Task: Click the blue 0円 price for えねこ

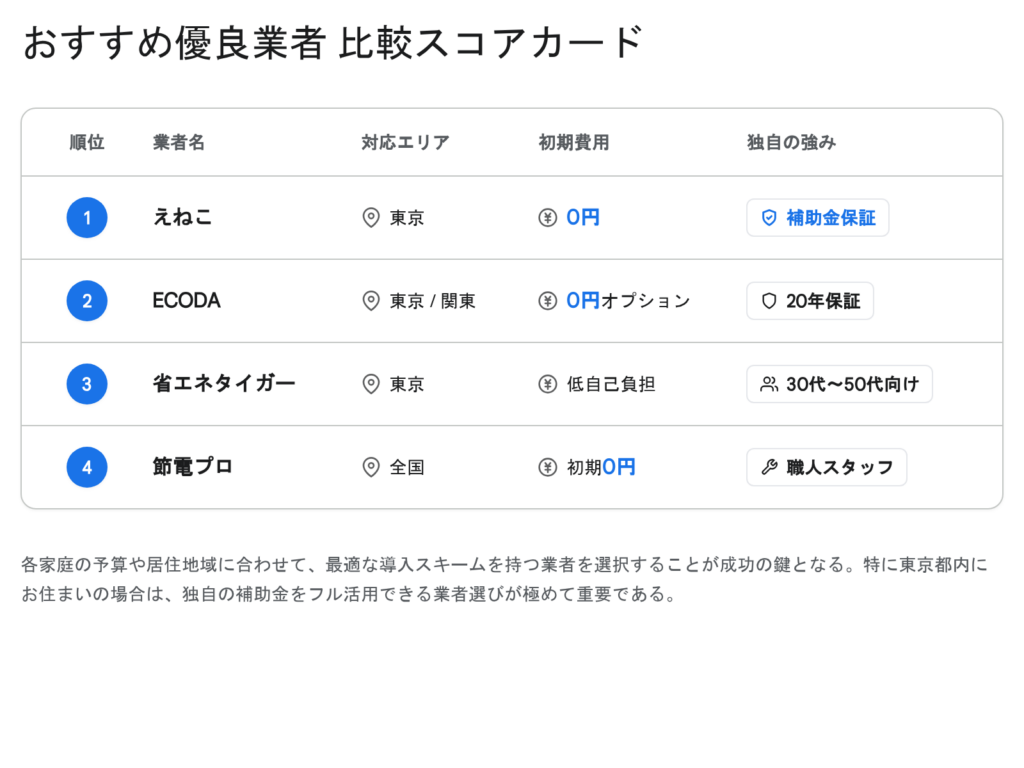Action: (583, 218)
